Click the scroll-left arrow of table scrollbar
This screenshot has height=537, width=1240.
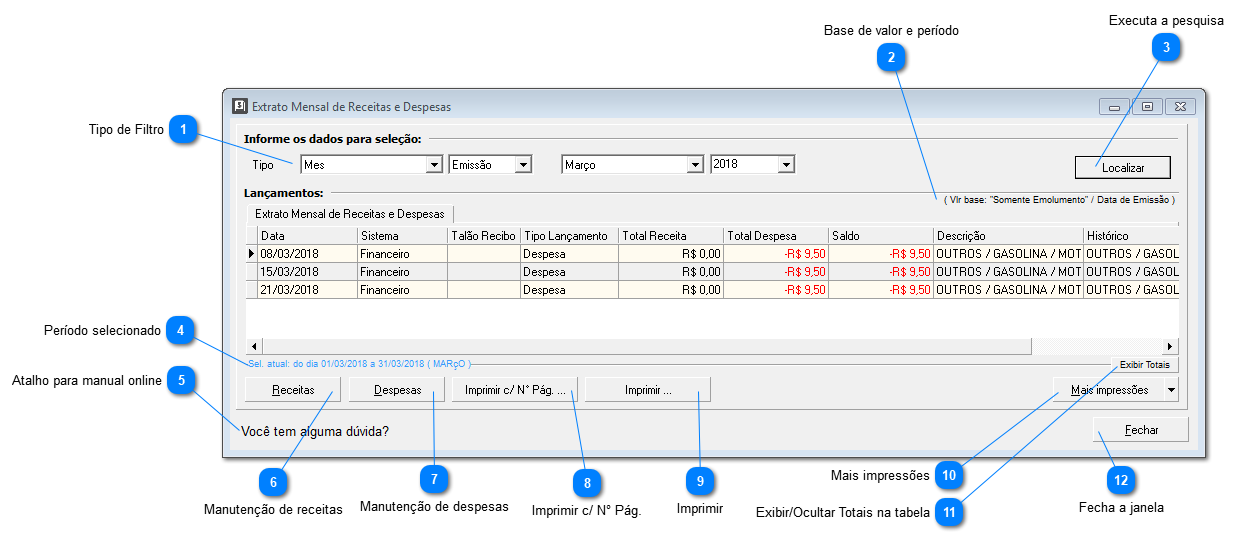coord(254,346)
